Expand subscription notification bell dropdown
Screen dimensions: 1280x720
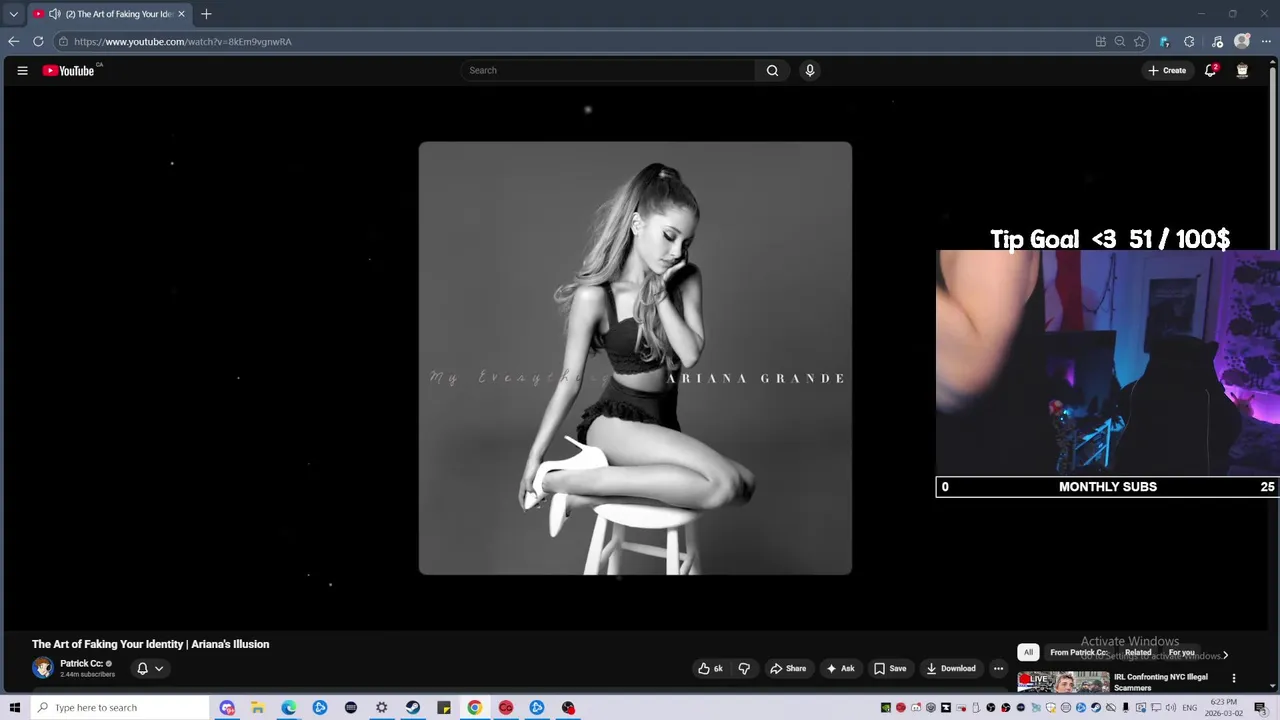(x=149, y=668)
